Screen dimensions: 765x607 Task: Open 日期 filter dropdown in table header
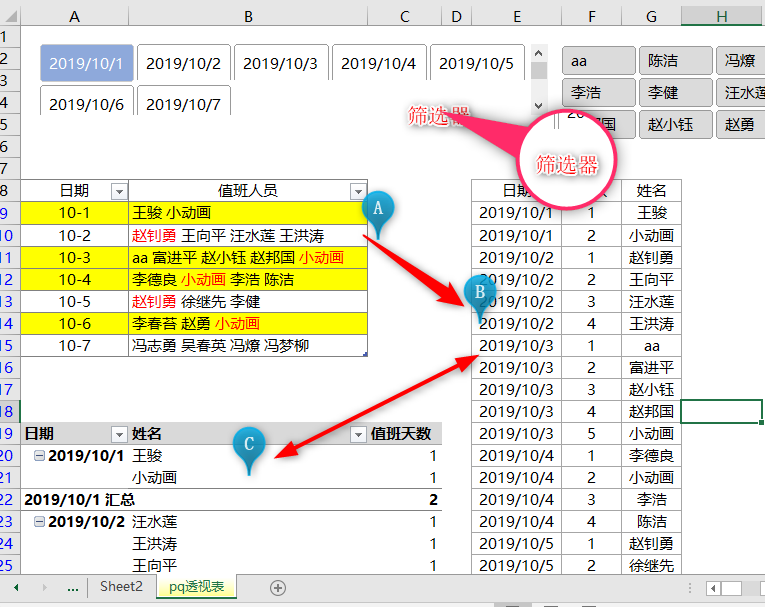[x=119, y=191]
